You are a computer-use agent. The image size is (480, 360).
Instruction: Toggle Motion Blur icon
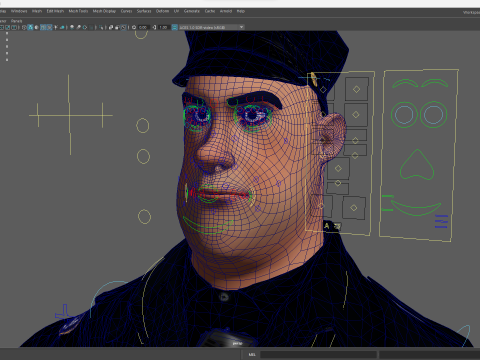point(78,27)
